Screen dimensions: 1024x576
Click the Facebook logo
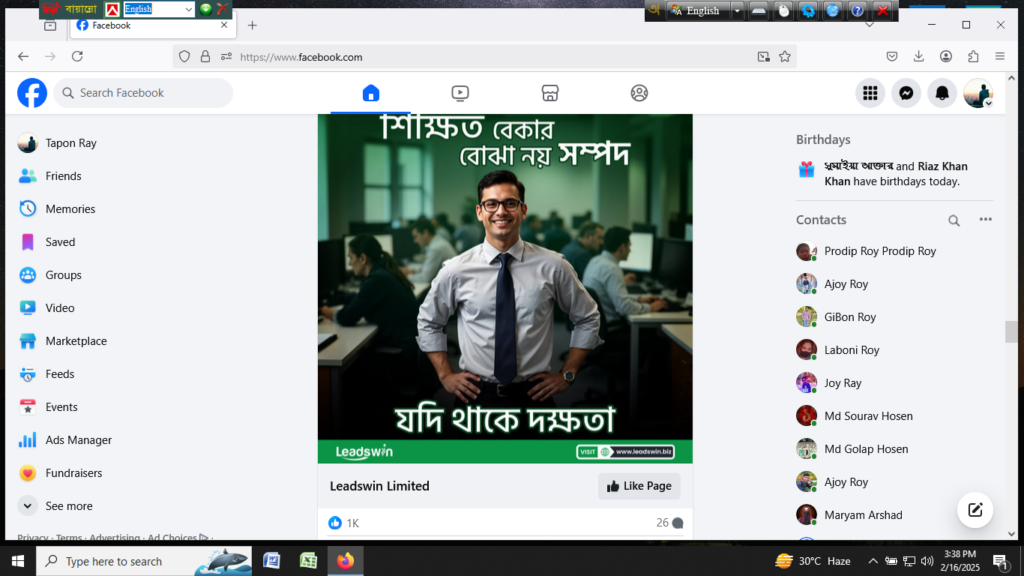[x=31, y=92]
